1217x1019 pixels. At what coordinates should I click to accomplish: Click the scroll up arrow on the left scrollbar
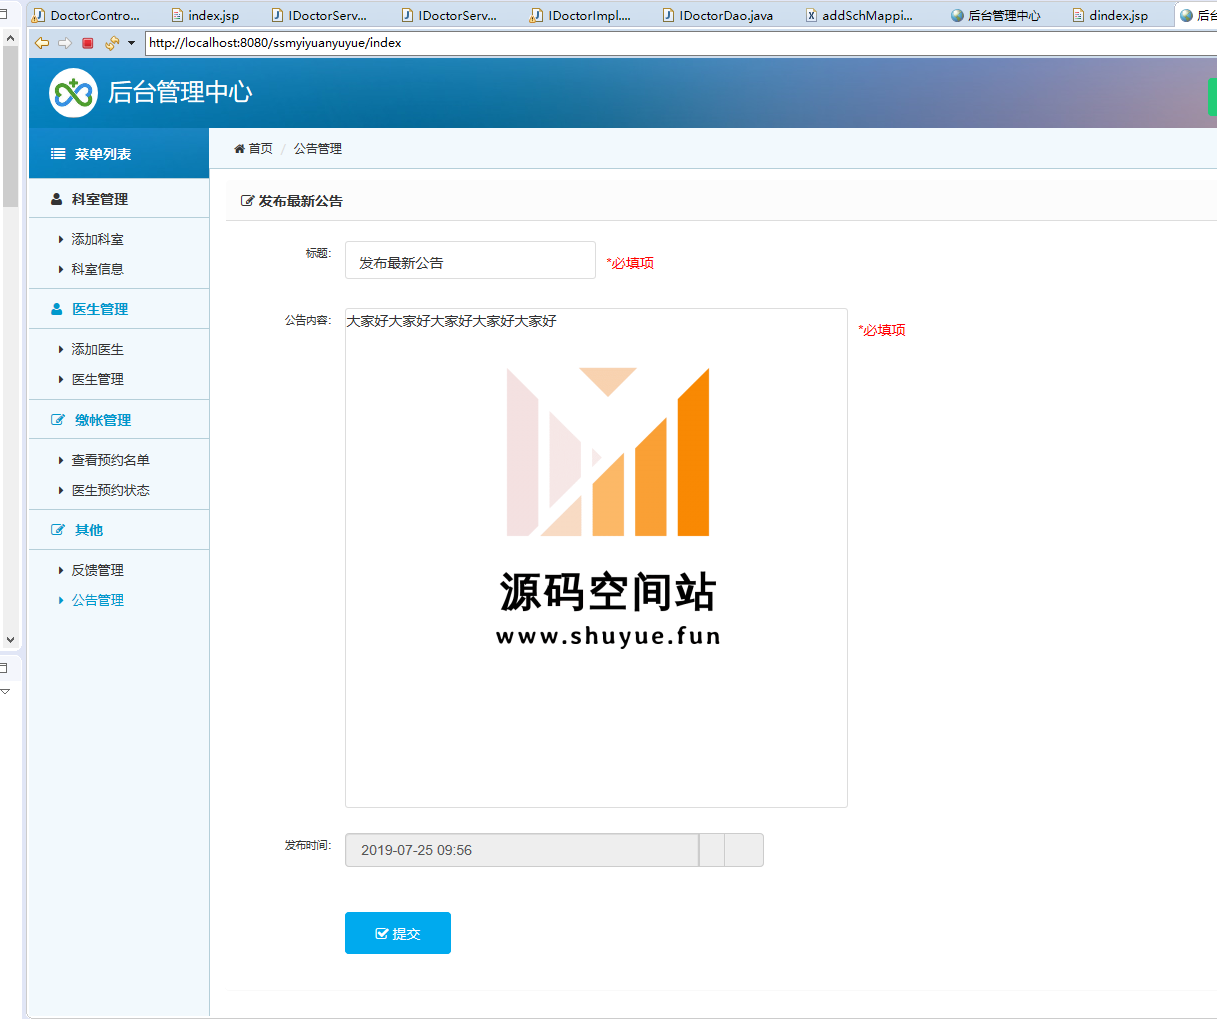[10, 38]
